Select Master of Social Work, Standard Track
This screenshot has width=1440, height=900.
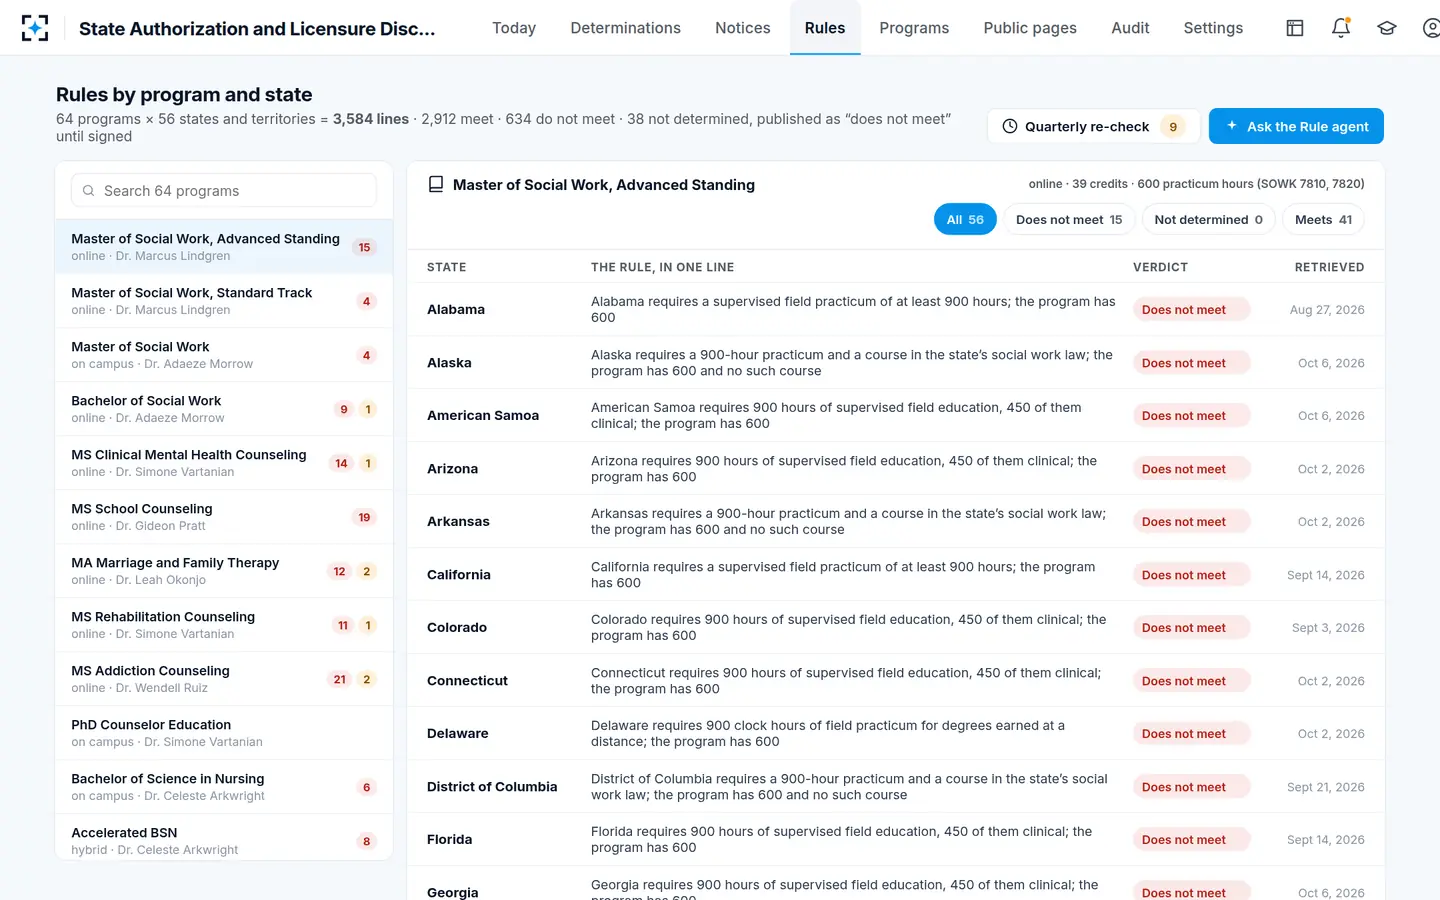tap(224, 301)
